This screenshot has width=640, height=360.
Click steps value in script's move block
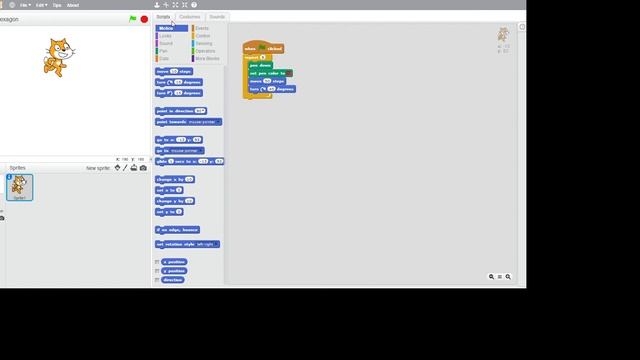click(267, 81)
